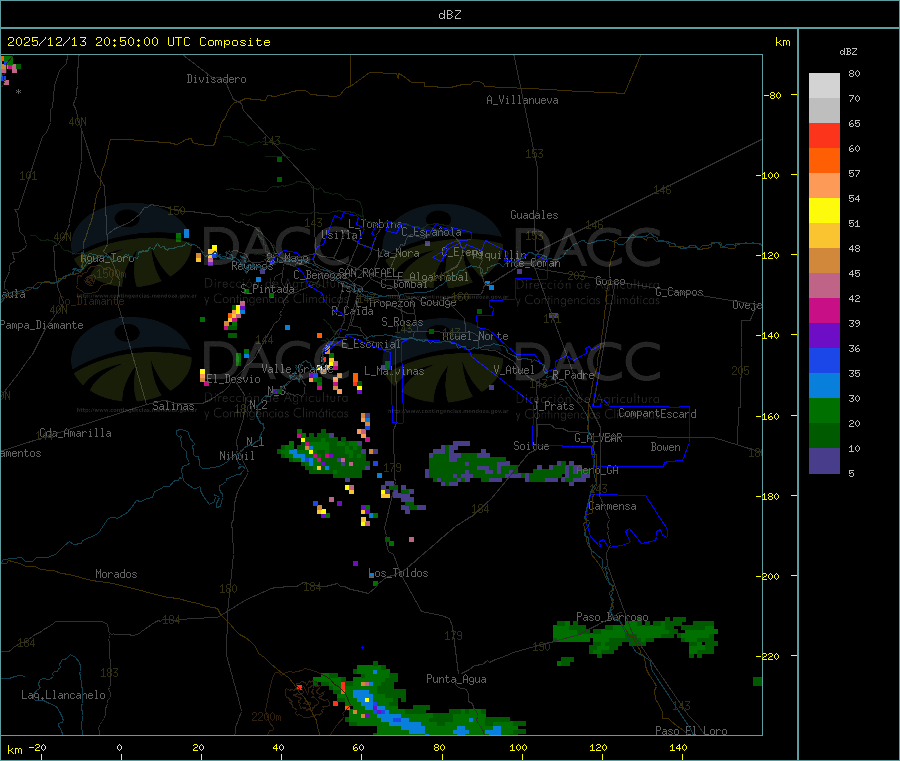Select the 'S_Rosas' label
The width and height of the screenshot is (900, 761).
(x=402, y=322)
